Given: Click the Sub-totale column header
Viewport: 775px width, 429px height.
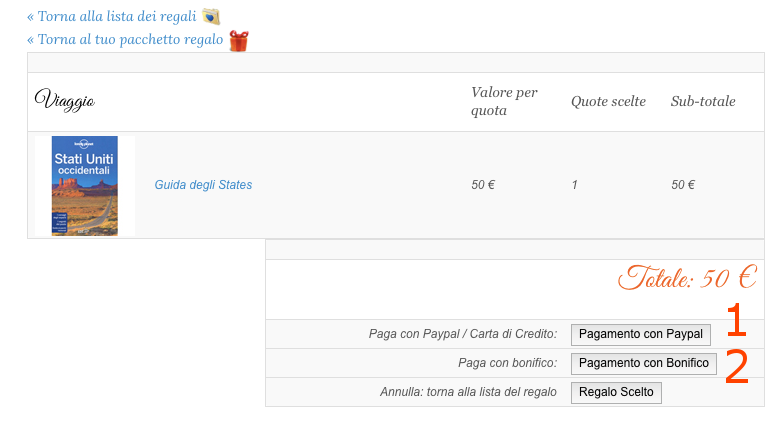Looking at the screenshot, I should [x=703, y=101].
